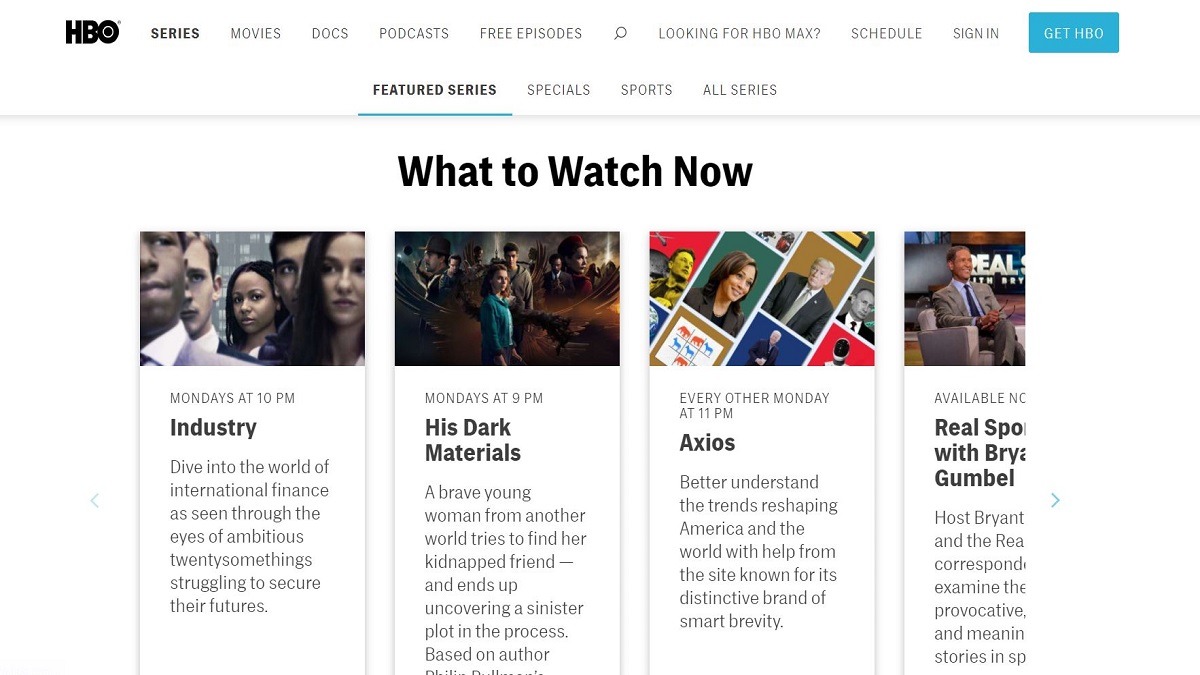Go to Free Episodes
Image resolution: width=1200 pixels, height=675 pixels.
pyautogui.click(x=531, y=33)
